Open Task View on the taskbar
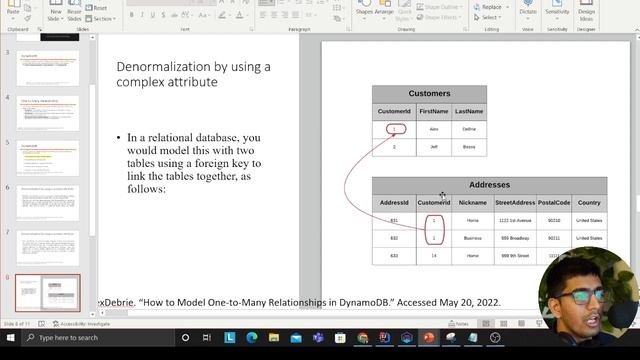Image resolution: width=640 pixels, height=360 pixels. point(207,338)
